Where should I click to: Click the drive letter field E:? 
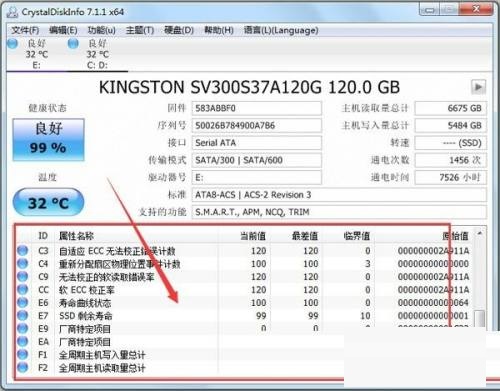257,178
